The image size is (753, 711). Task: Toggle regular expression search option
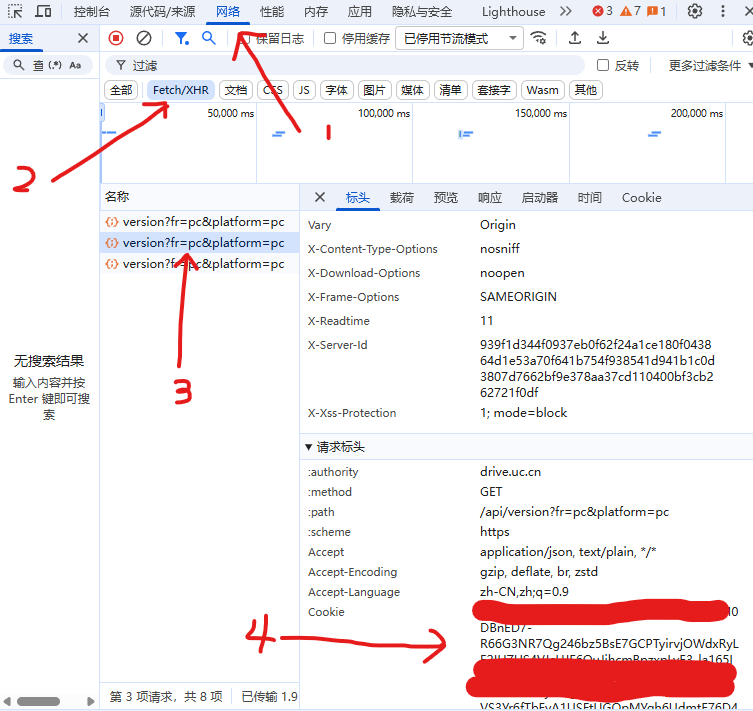pyautogui.click(x=55, y=65)
